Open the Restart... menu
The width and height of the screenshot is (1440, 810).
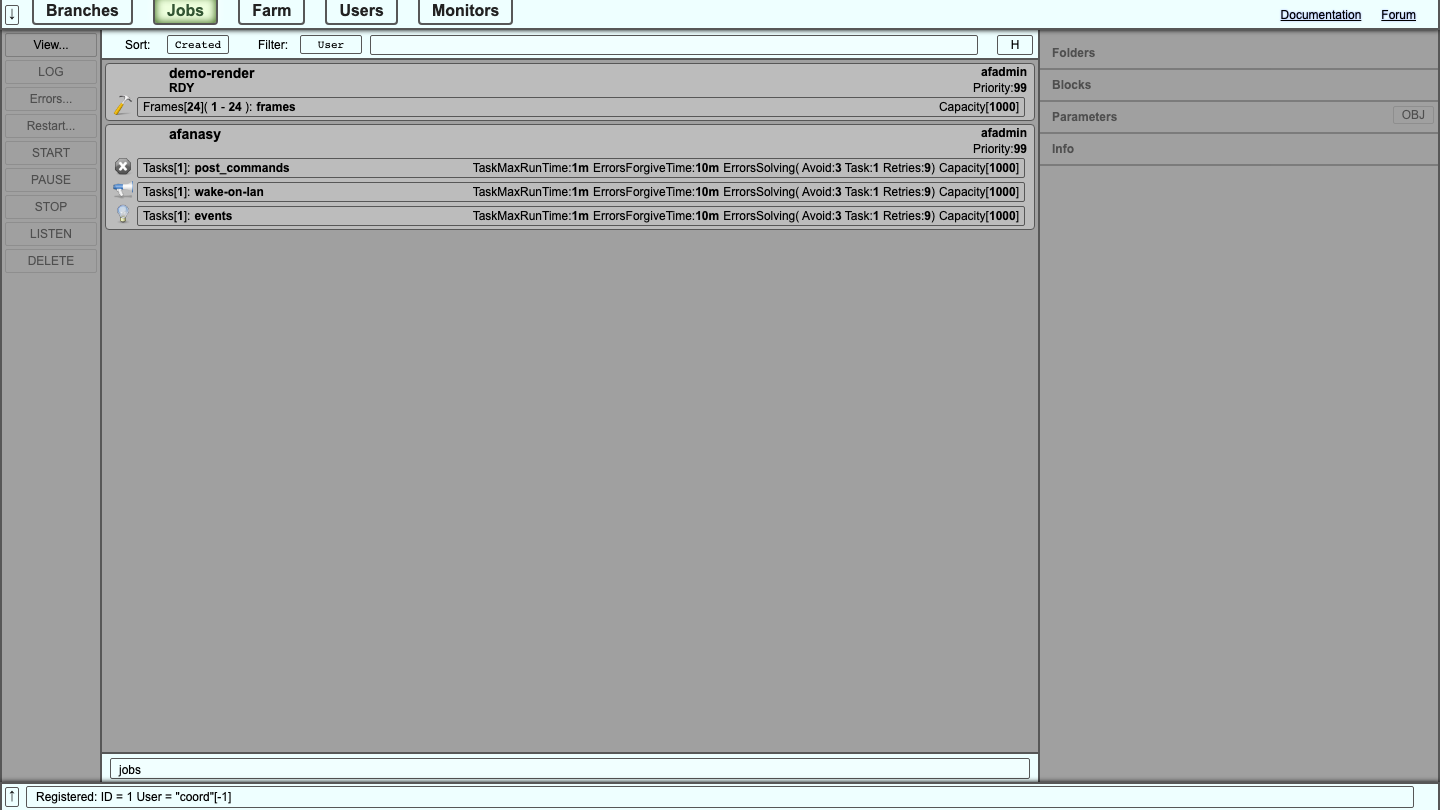pos(51,126)
